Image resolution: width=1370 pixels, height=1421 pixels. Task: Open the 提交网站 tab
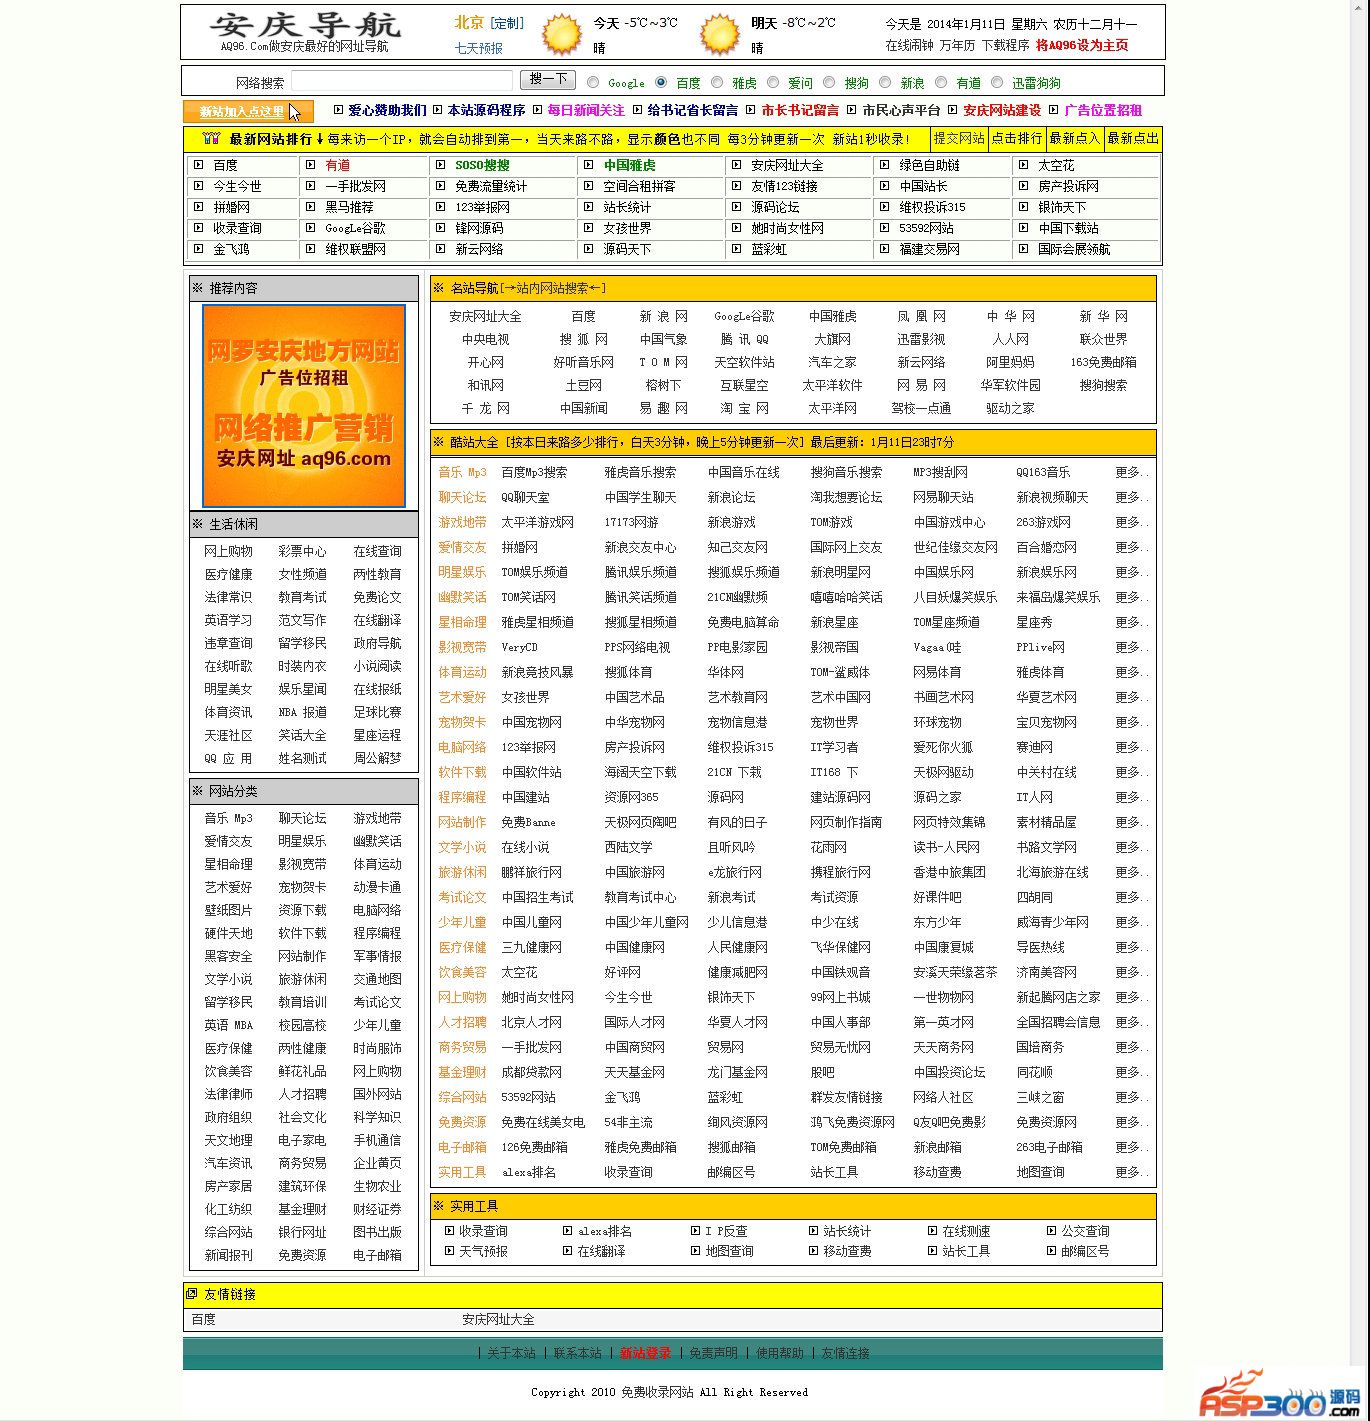(x=959, y=139)
